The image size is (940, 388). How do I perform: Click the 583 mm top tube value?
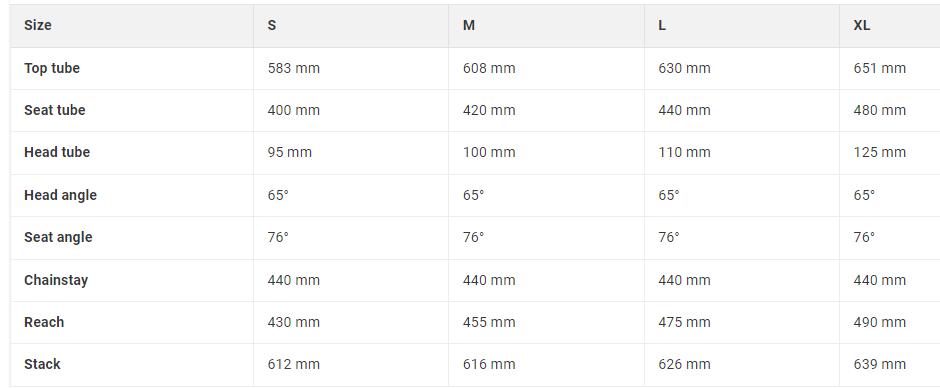click(x=294, y=68)
